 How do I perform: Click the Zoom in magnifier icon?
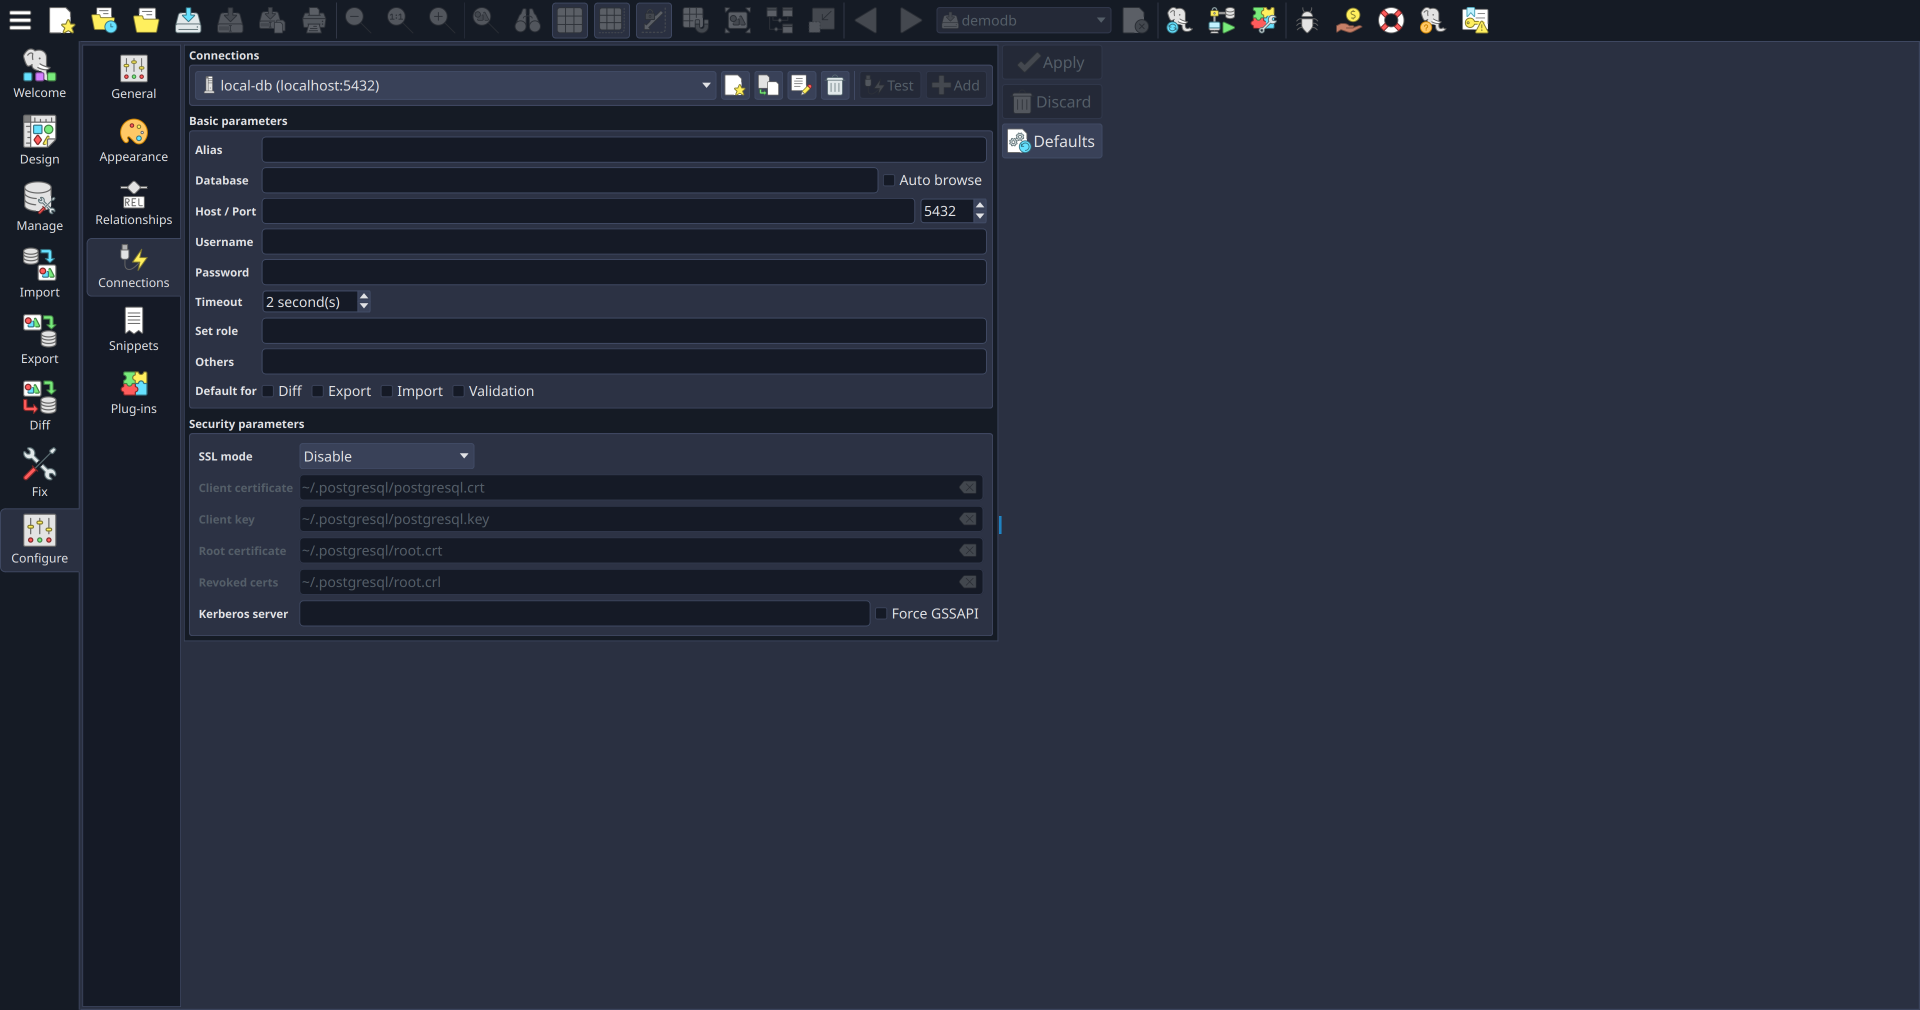[x=440, y=20]
